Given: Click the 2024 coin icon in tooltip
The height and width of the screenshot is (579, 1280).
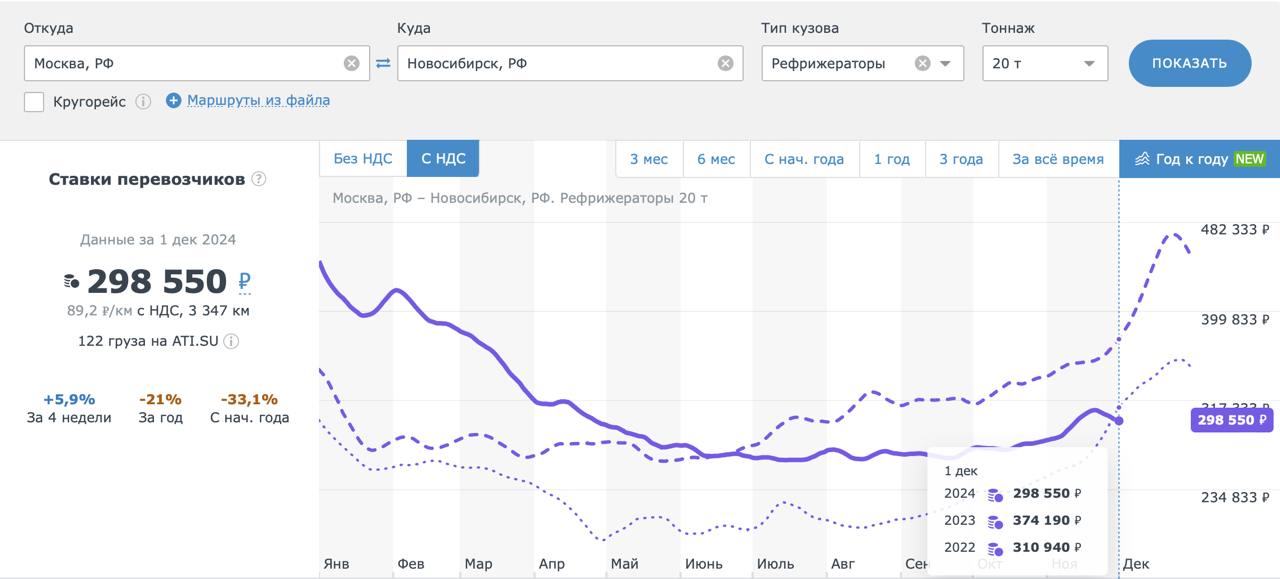Looking at the screenshot, I should (995, 494).
